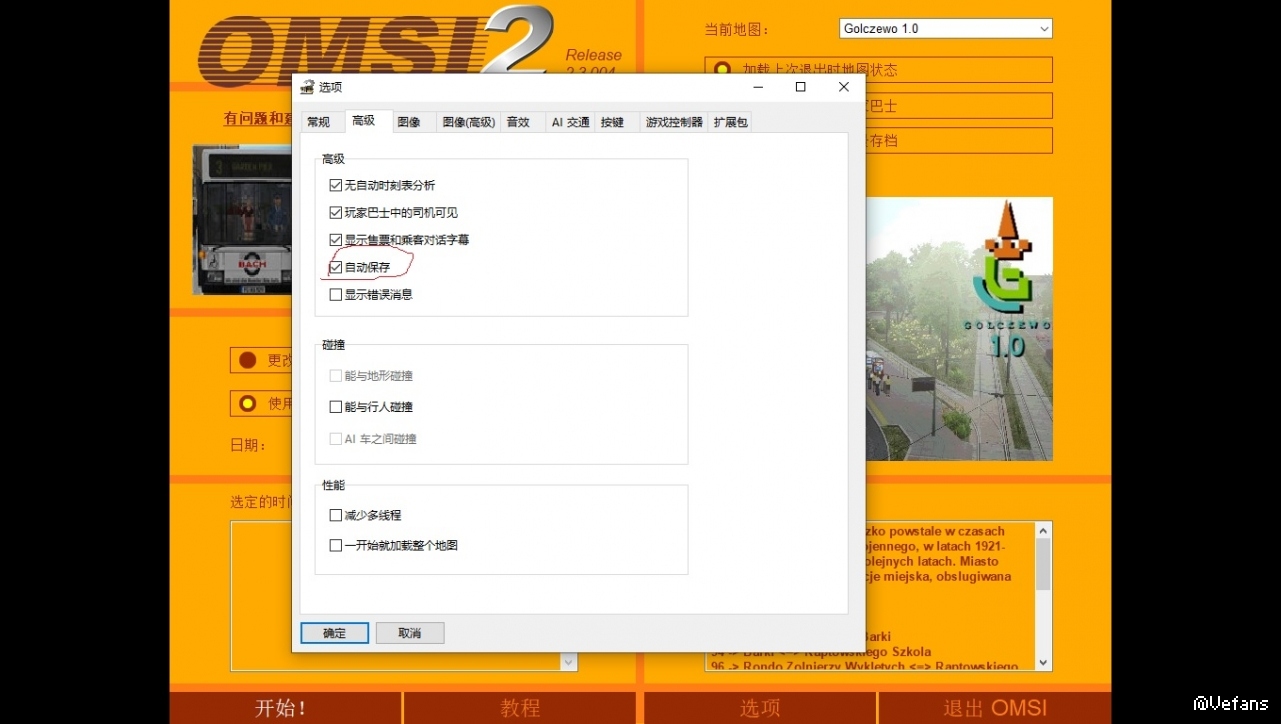Click the 日期 label

point(248,445)
